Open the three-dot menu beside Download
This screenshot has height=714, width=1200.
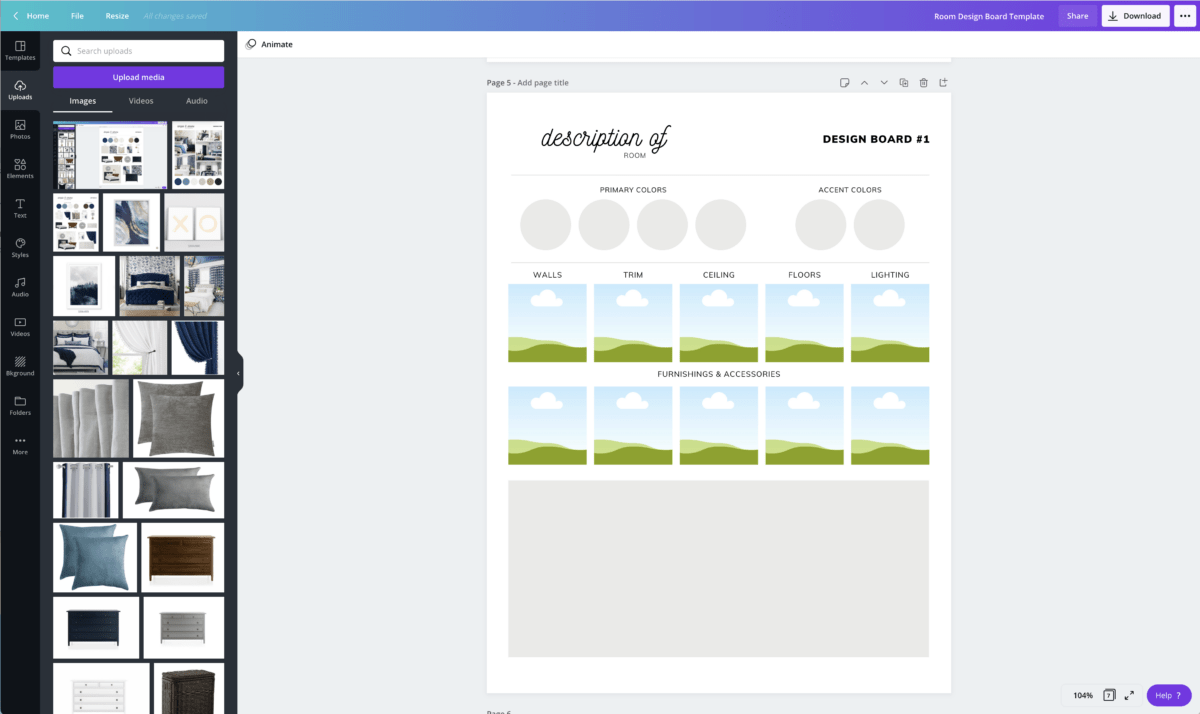[x=1184, y=15]
